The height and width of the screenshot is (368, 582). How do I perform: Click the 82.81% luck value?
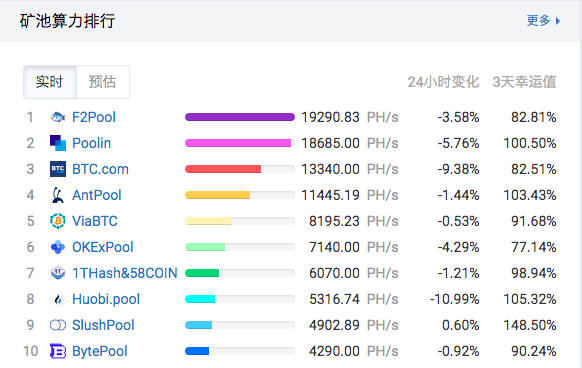pos(534,117)
